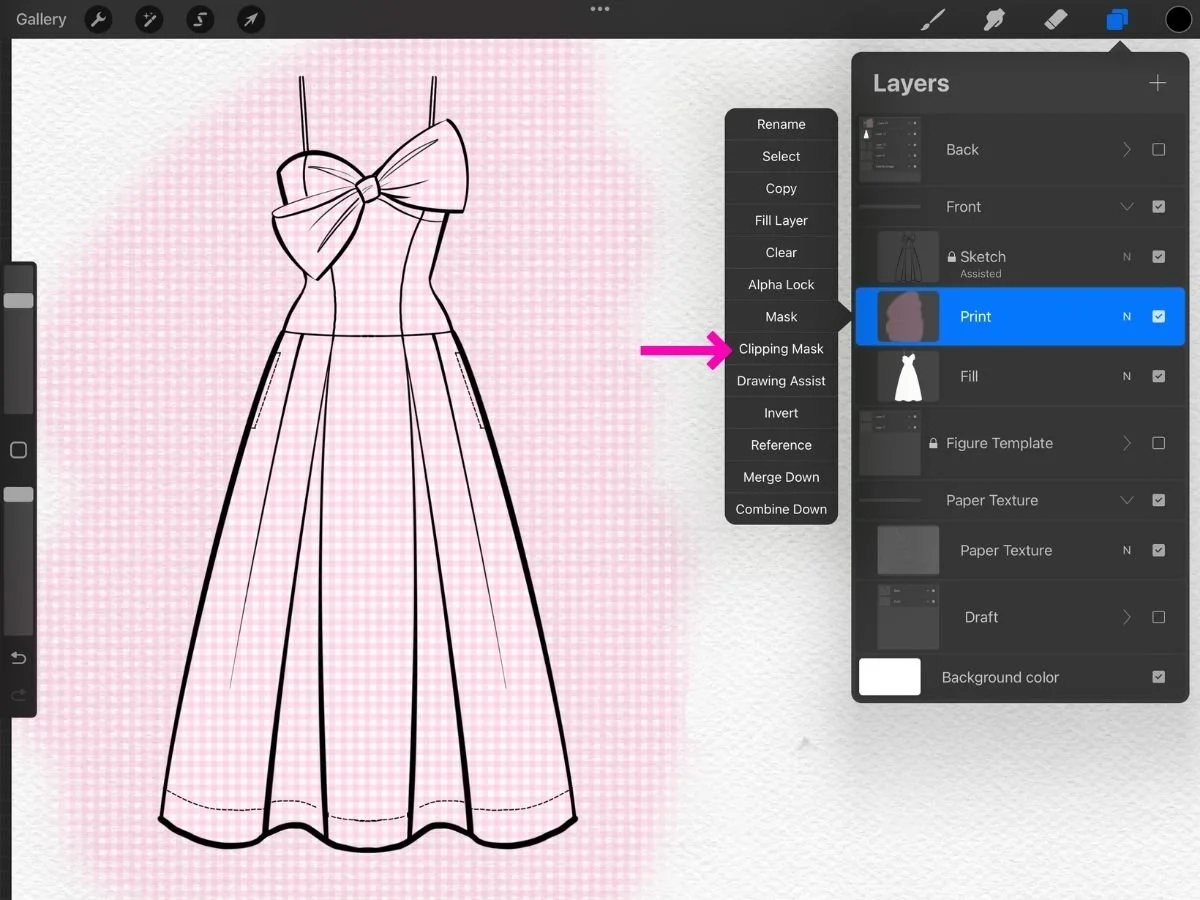Image resolution: width=1200 pixels, height=900 pixels.
Task: Choose Combine Down option
Action: click(781, 509)
